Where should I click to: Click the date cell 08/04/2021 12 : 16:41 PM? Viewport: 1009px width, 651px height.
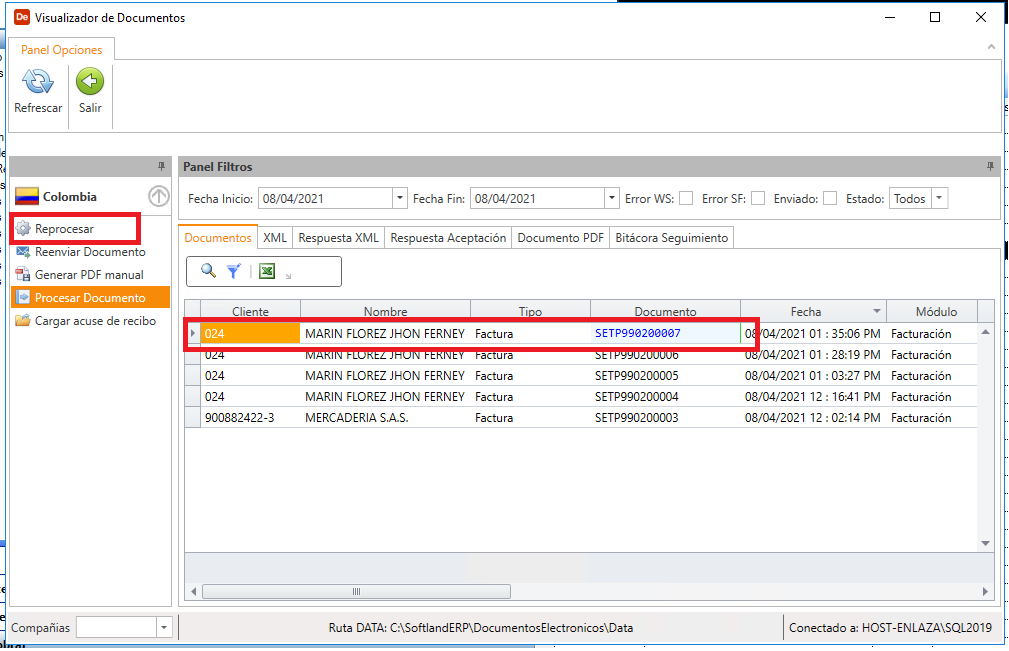[x=813, y=396]
